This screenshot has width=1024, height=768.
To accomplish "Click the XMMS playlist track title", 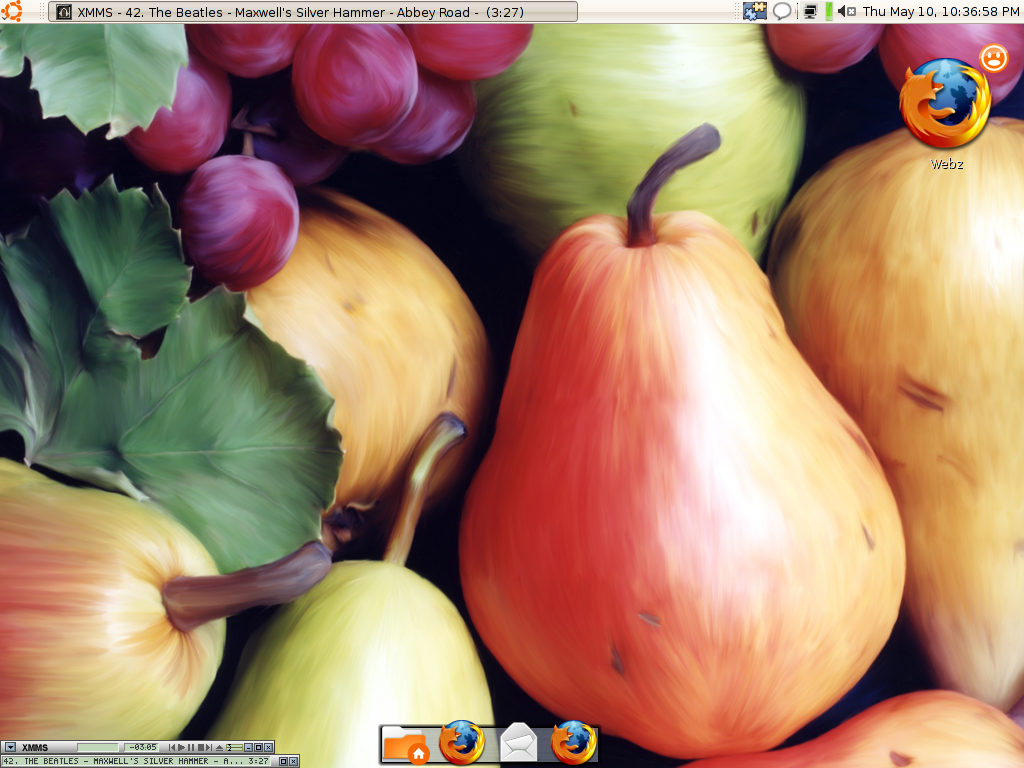I will point(136,761).
